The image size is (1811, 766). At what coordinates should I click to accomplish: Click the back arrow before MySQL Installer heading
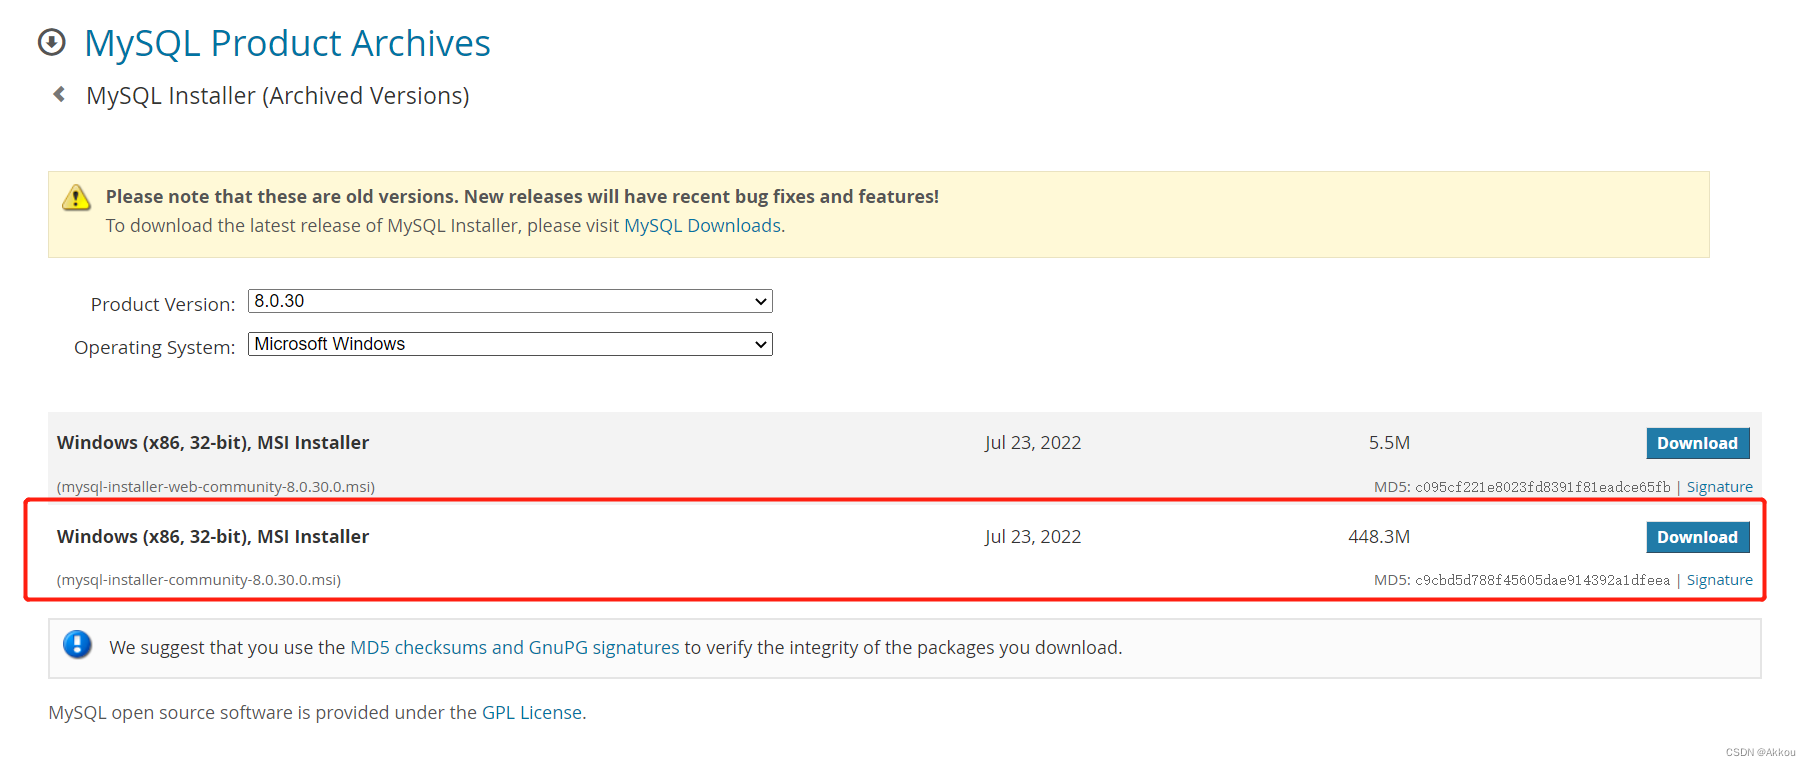pos(59,94)
